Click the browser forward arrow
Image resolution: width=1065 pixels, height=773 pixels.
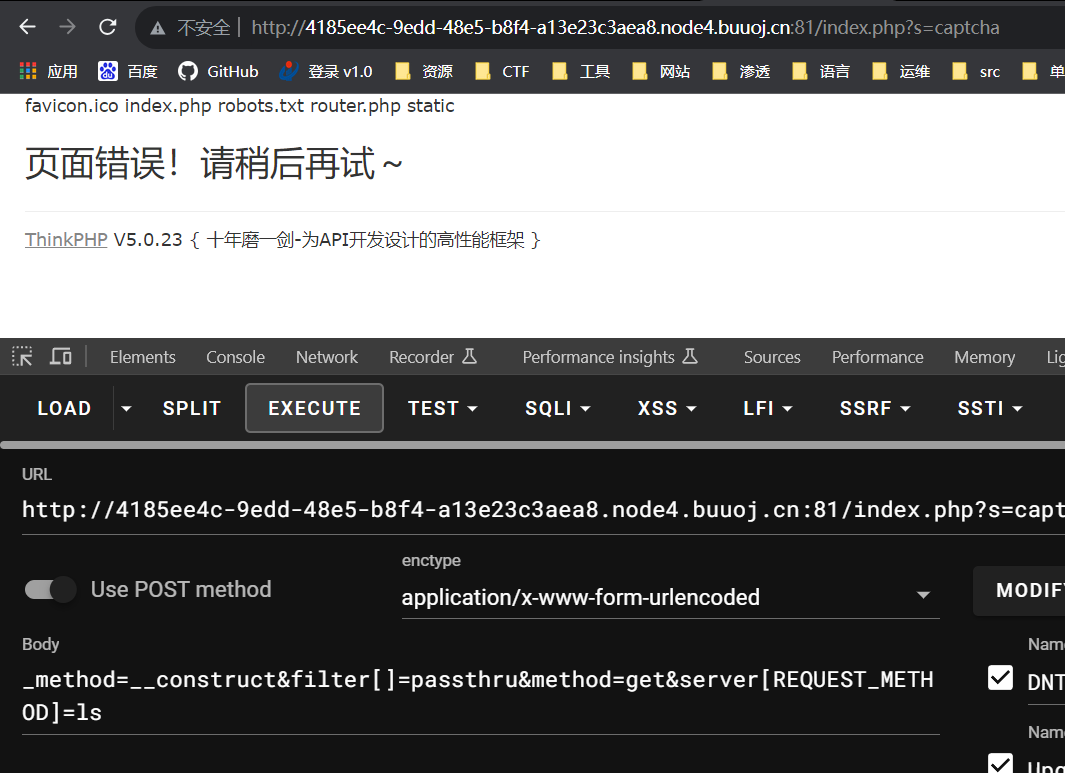pos(67,27)
